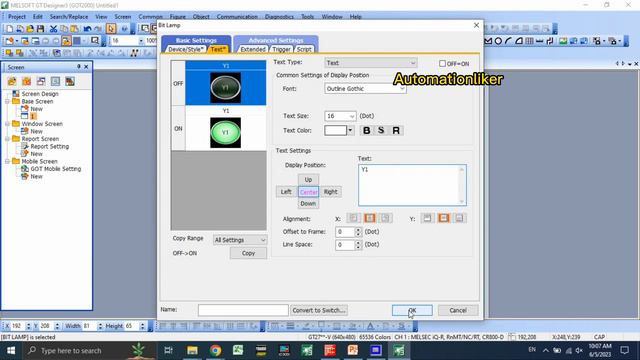Screen dimensions: 640x360
Task: Switch to the Extended tab
Action: [x=253, y=49]
